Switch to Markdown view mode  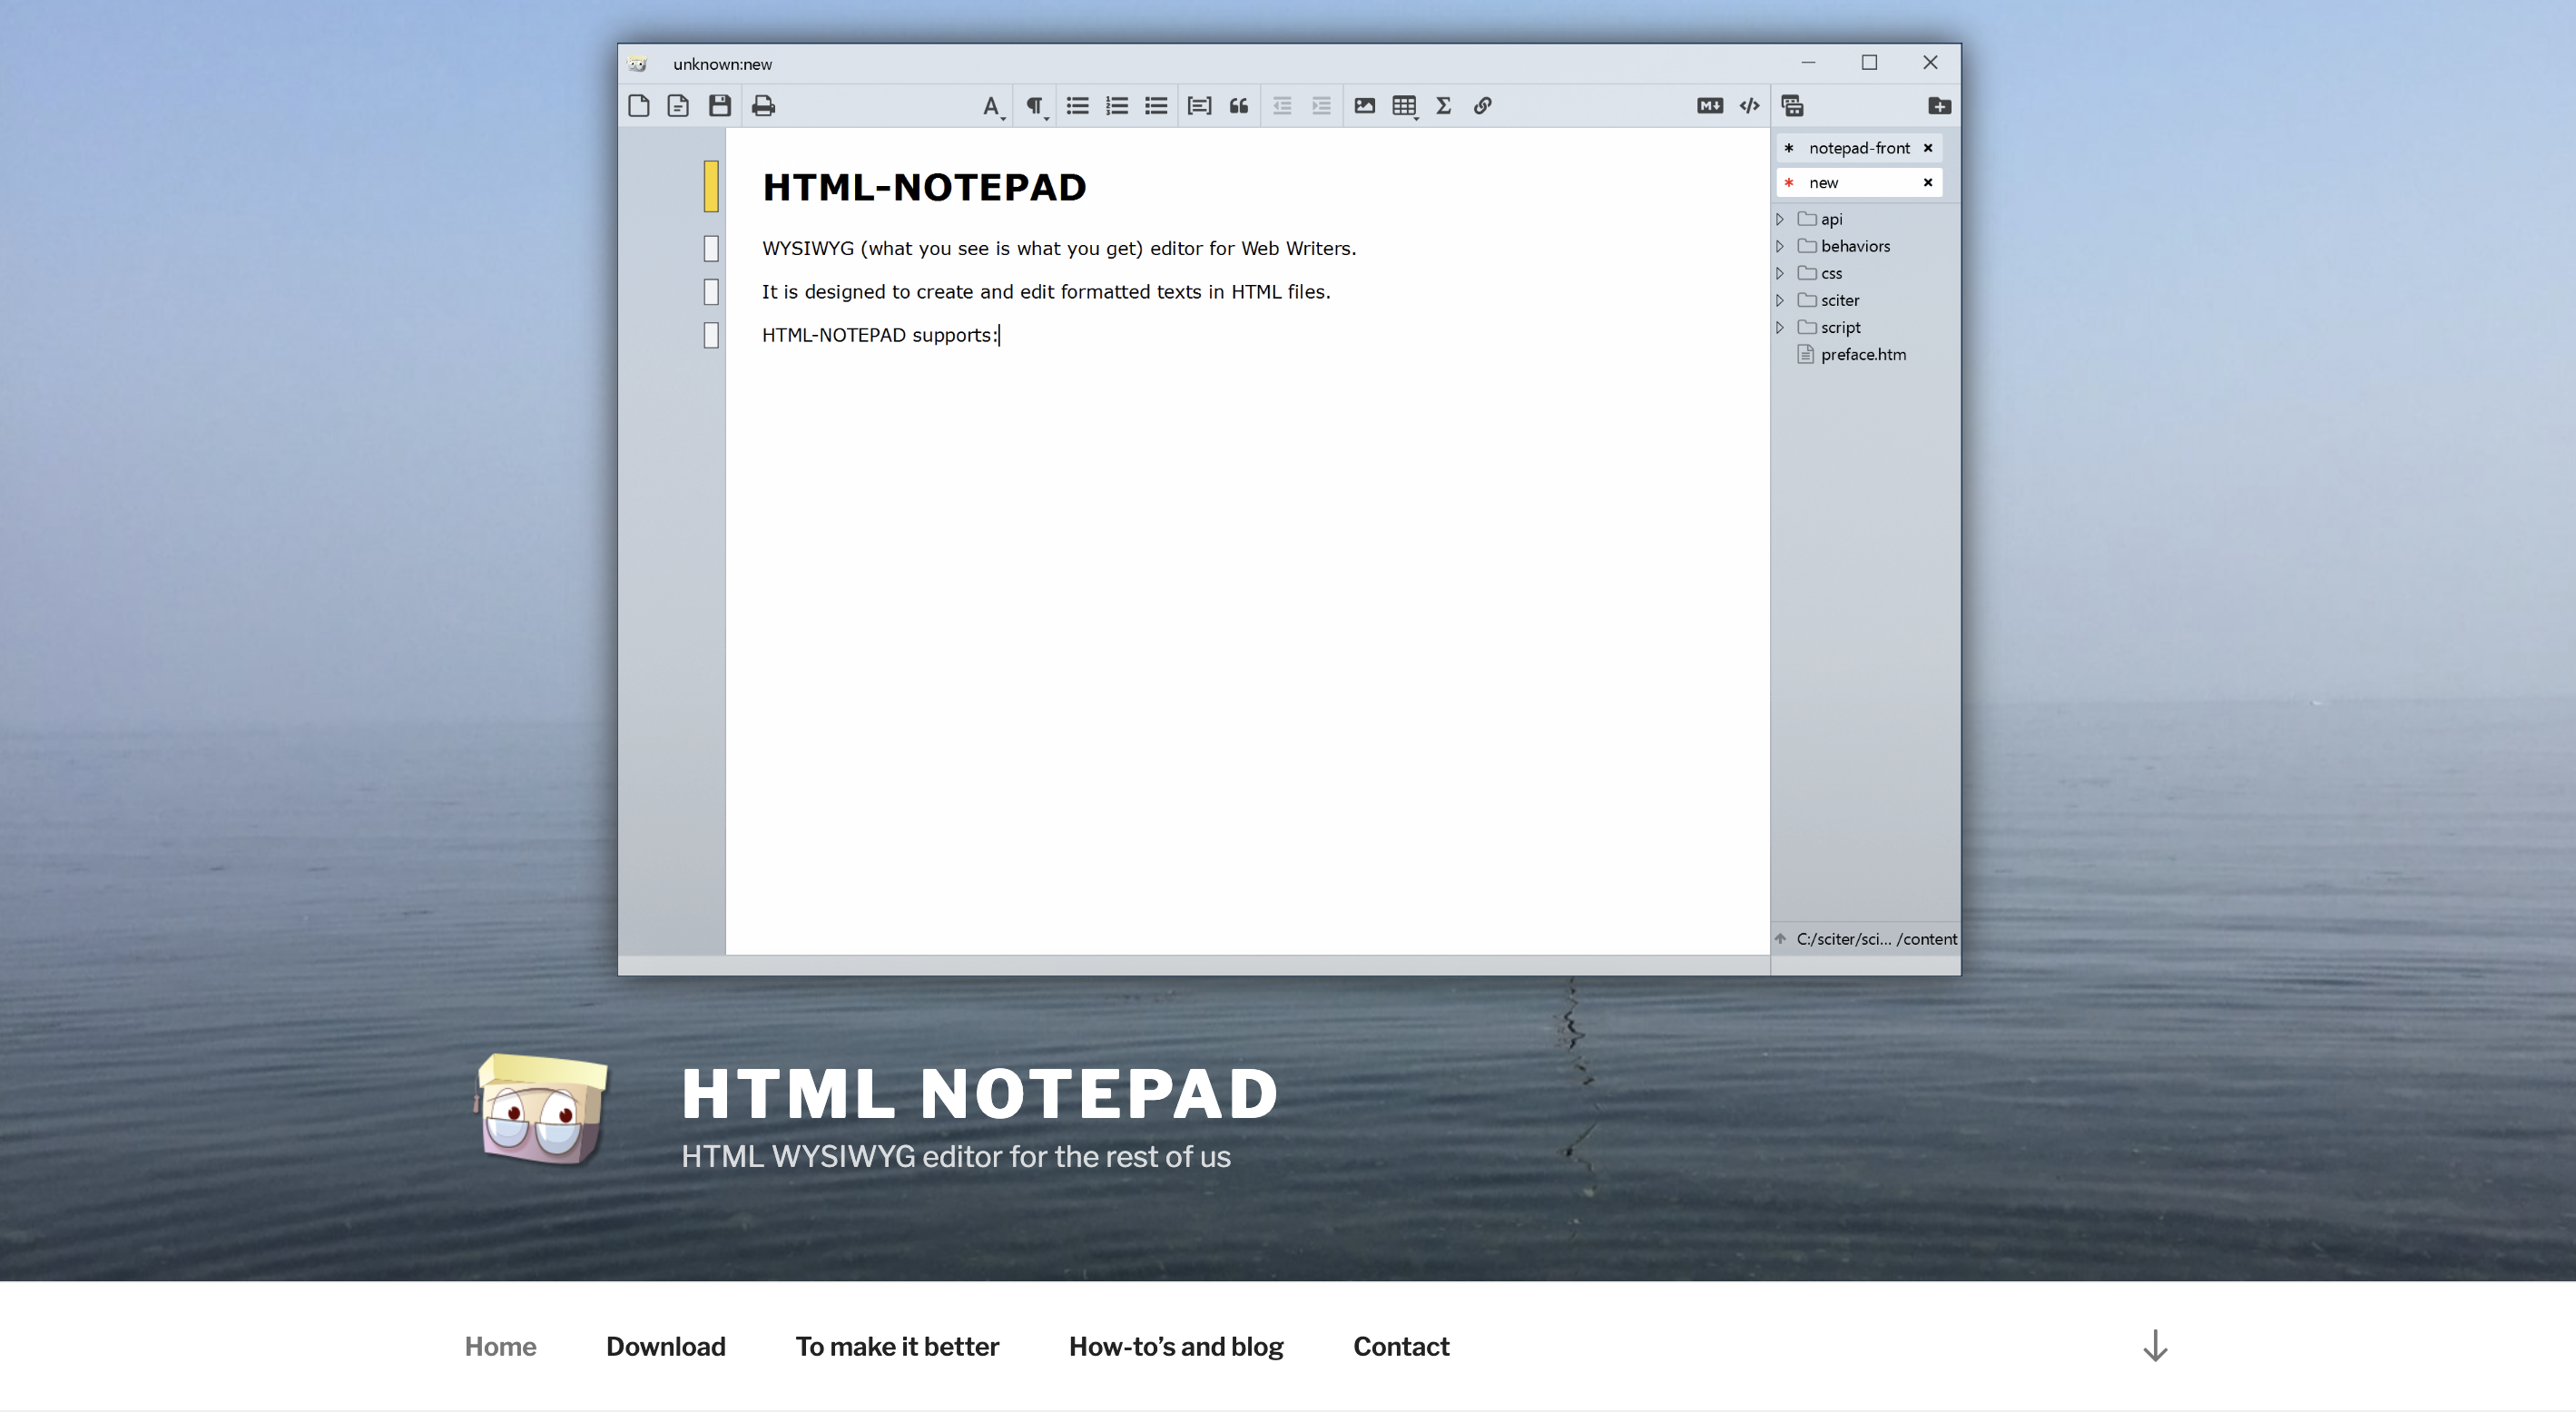[1709, 106]
